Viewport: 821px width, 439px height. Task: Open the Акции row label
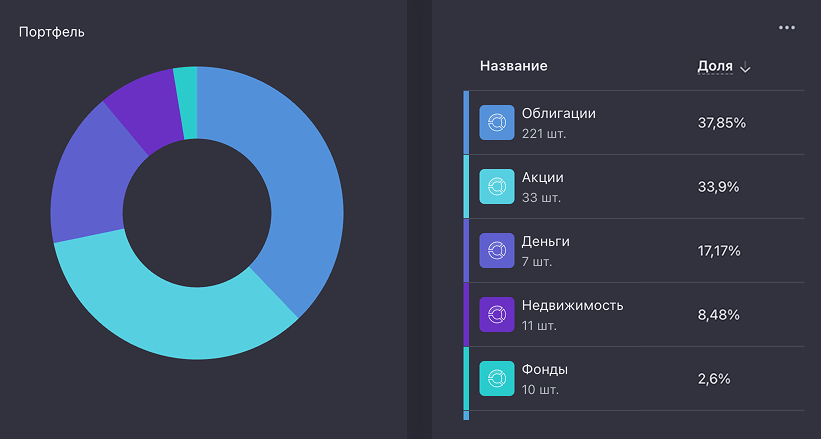point(542,178)
